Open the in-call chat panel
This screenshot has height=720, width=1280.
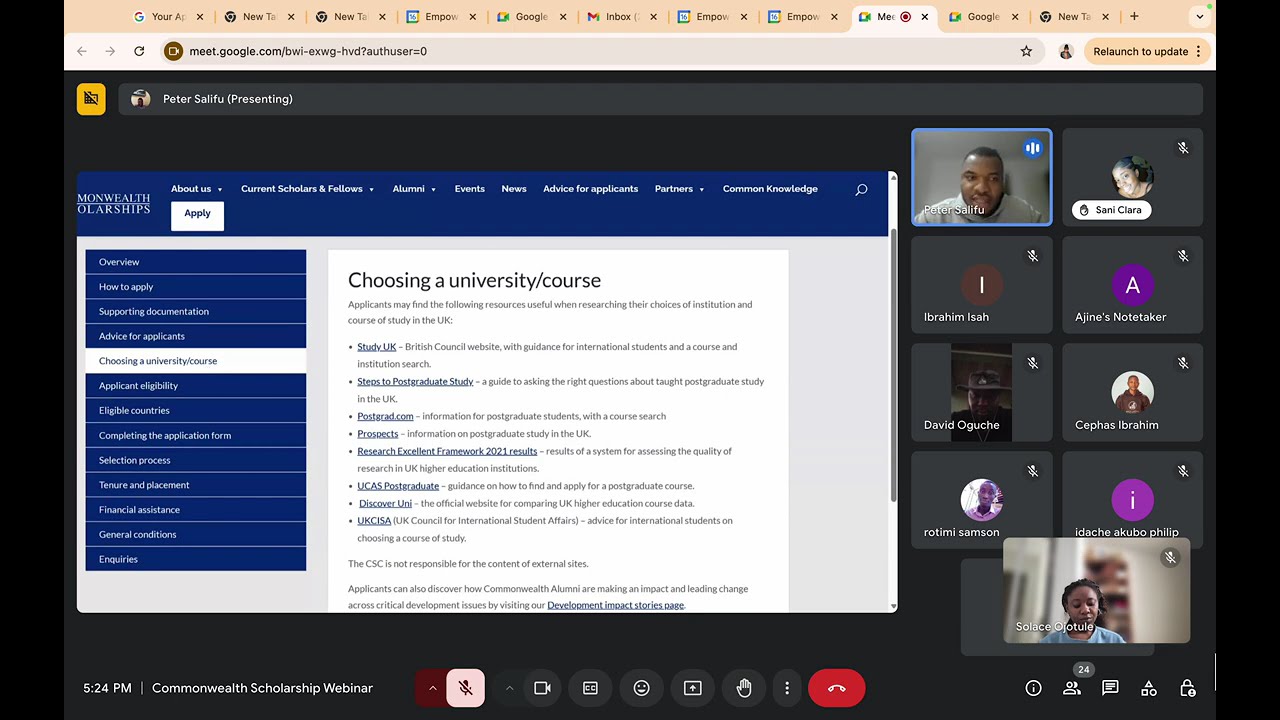pos(1110,688)
